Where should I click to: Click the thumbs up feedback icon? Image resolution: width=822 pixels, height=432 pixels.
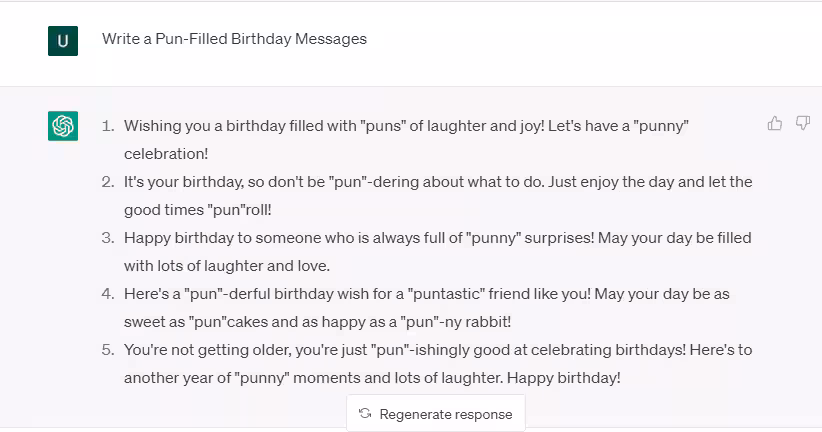point(775,123)
